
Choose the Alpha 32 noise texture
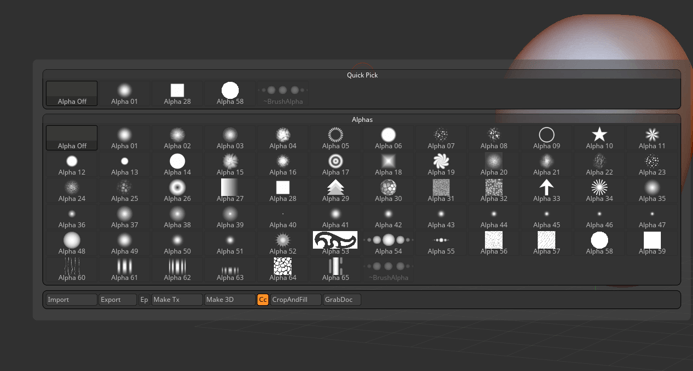click(494, 191)
